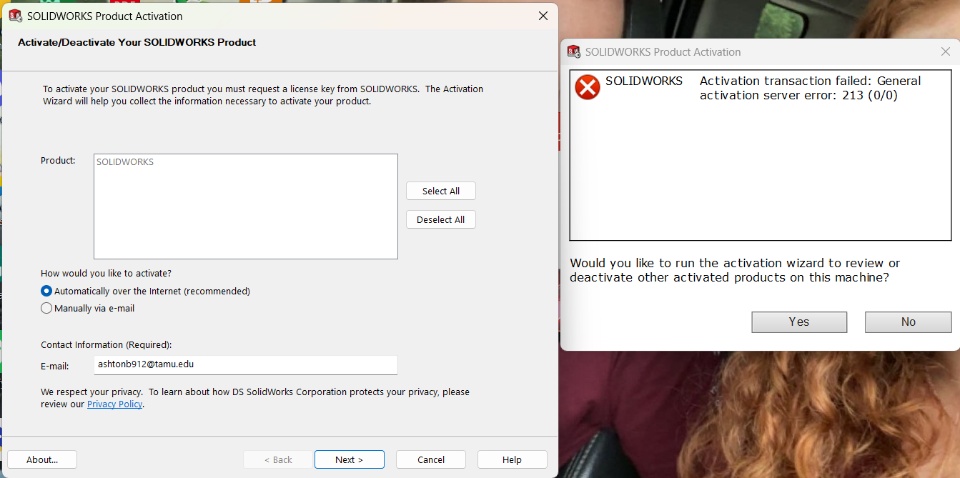Image resolution: width=960 pixels, height=478 pixels.
Task: Click the Deselect All button
Action: pos(441,220)
